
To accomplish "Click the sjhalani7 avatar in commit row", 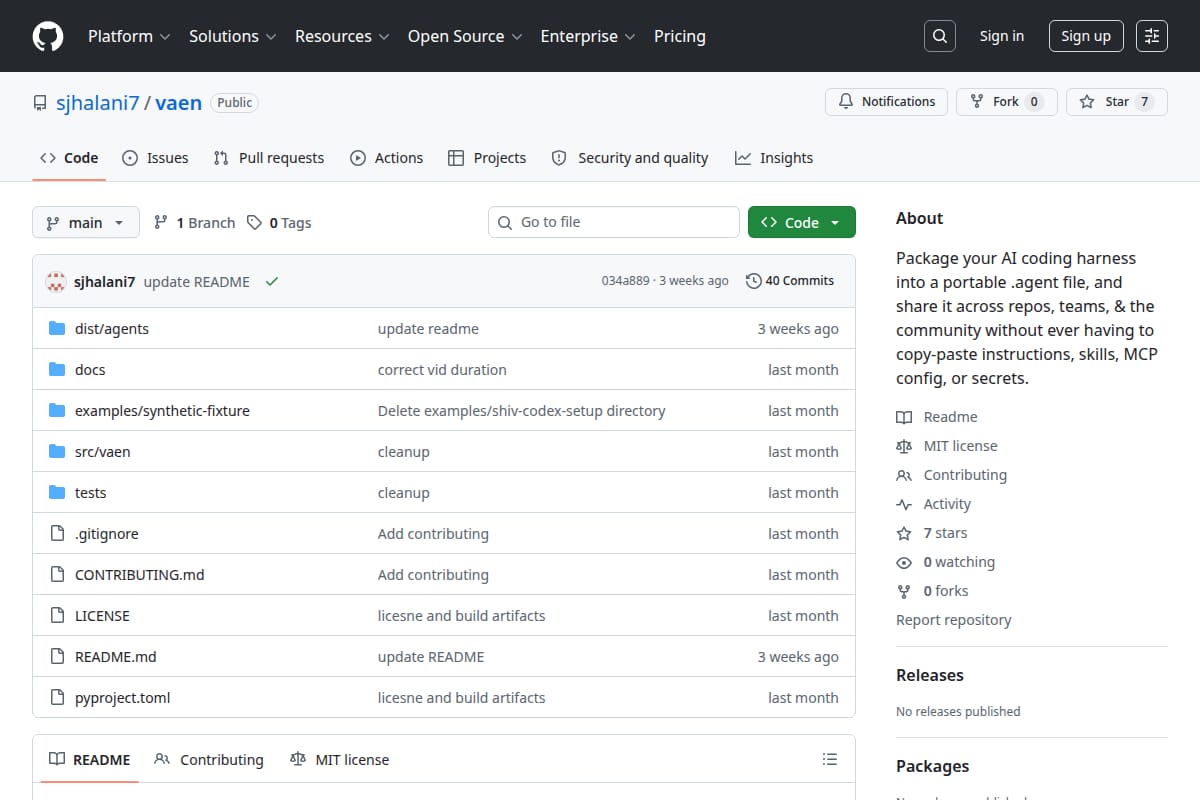I will (56, 281).
